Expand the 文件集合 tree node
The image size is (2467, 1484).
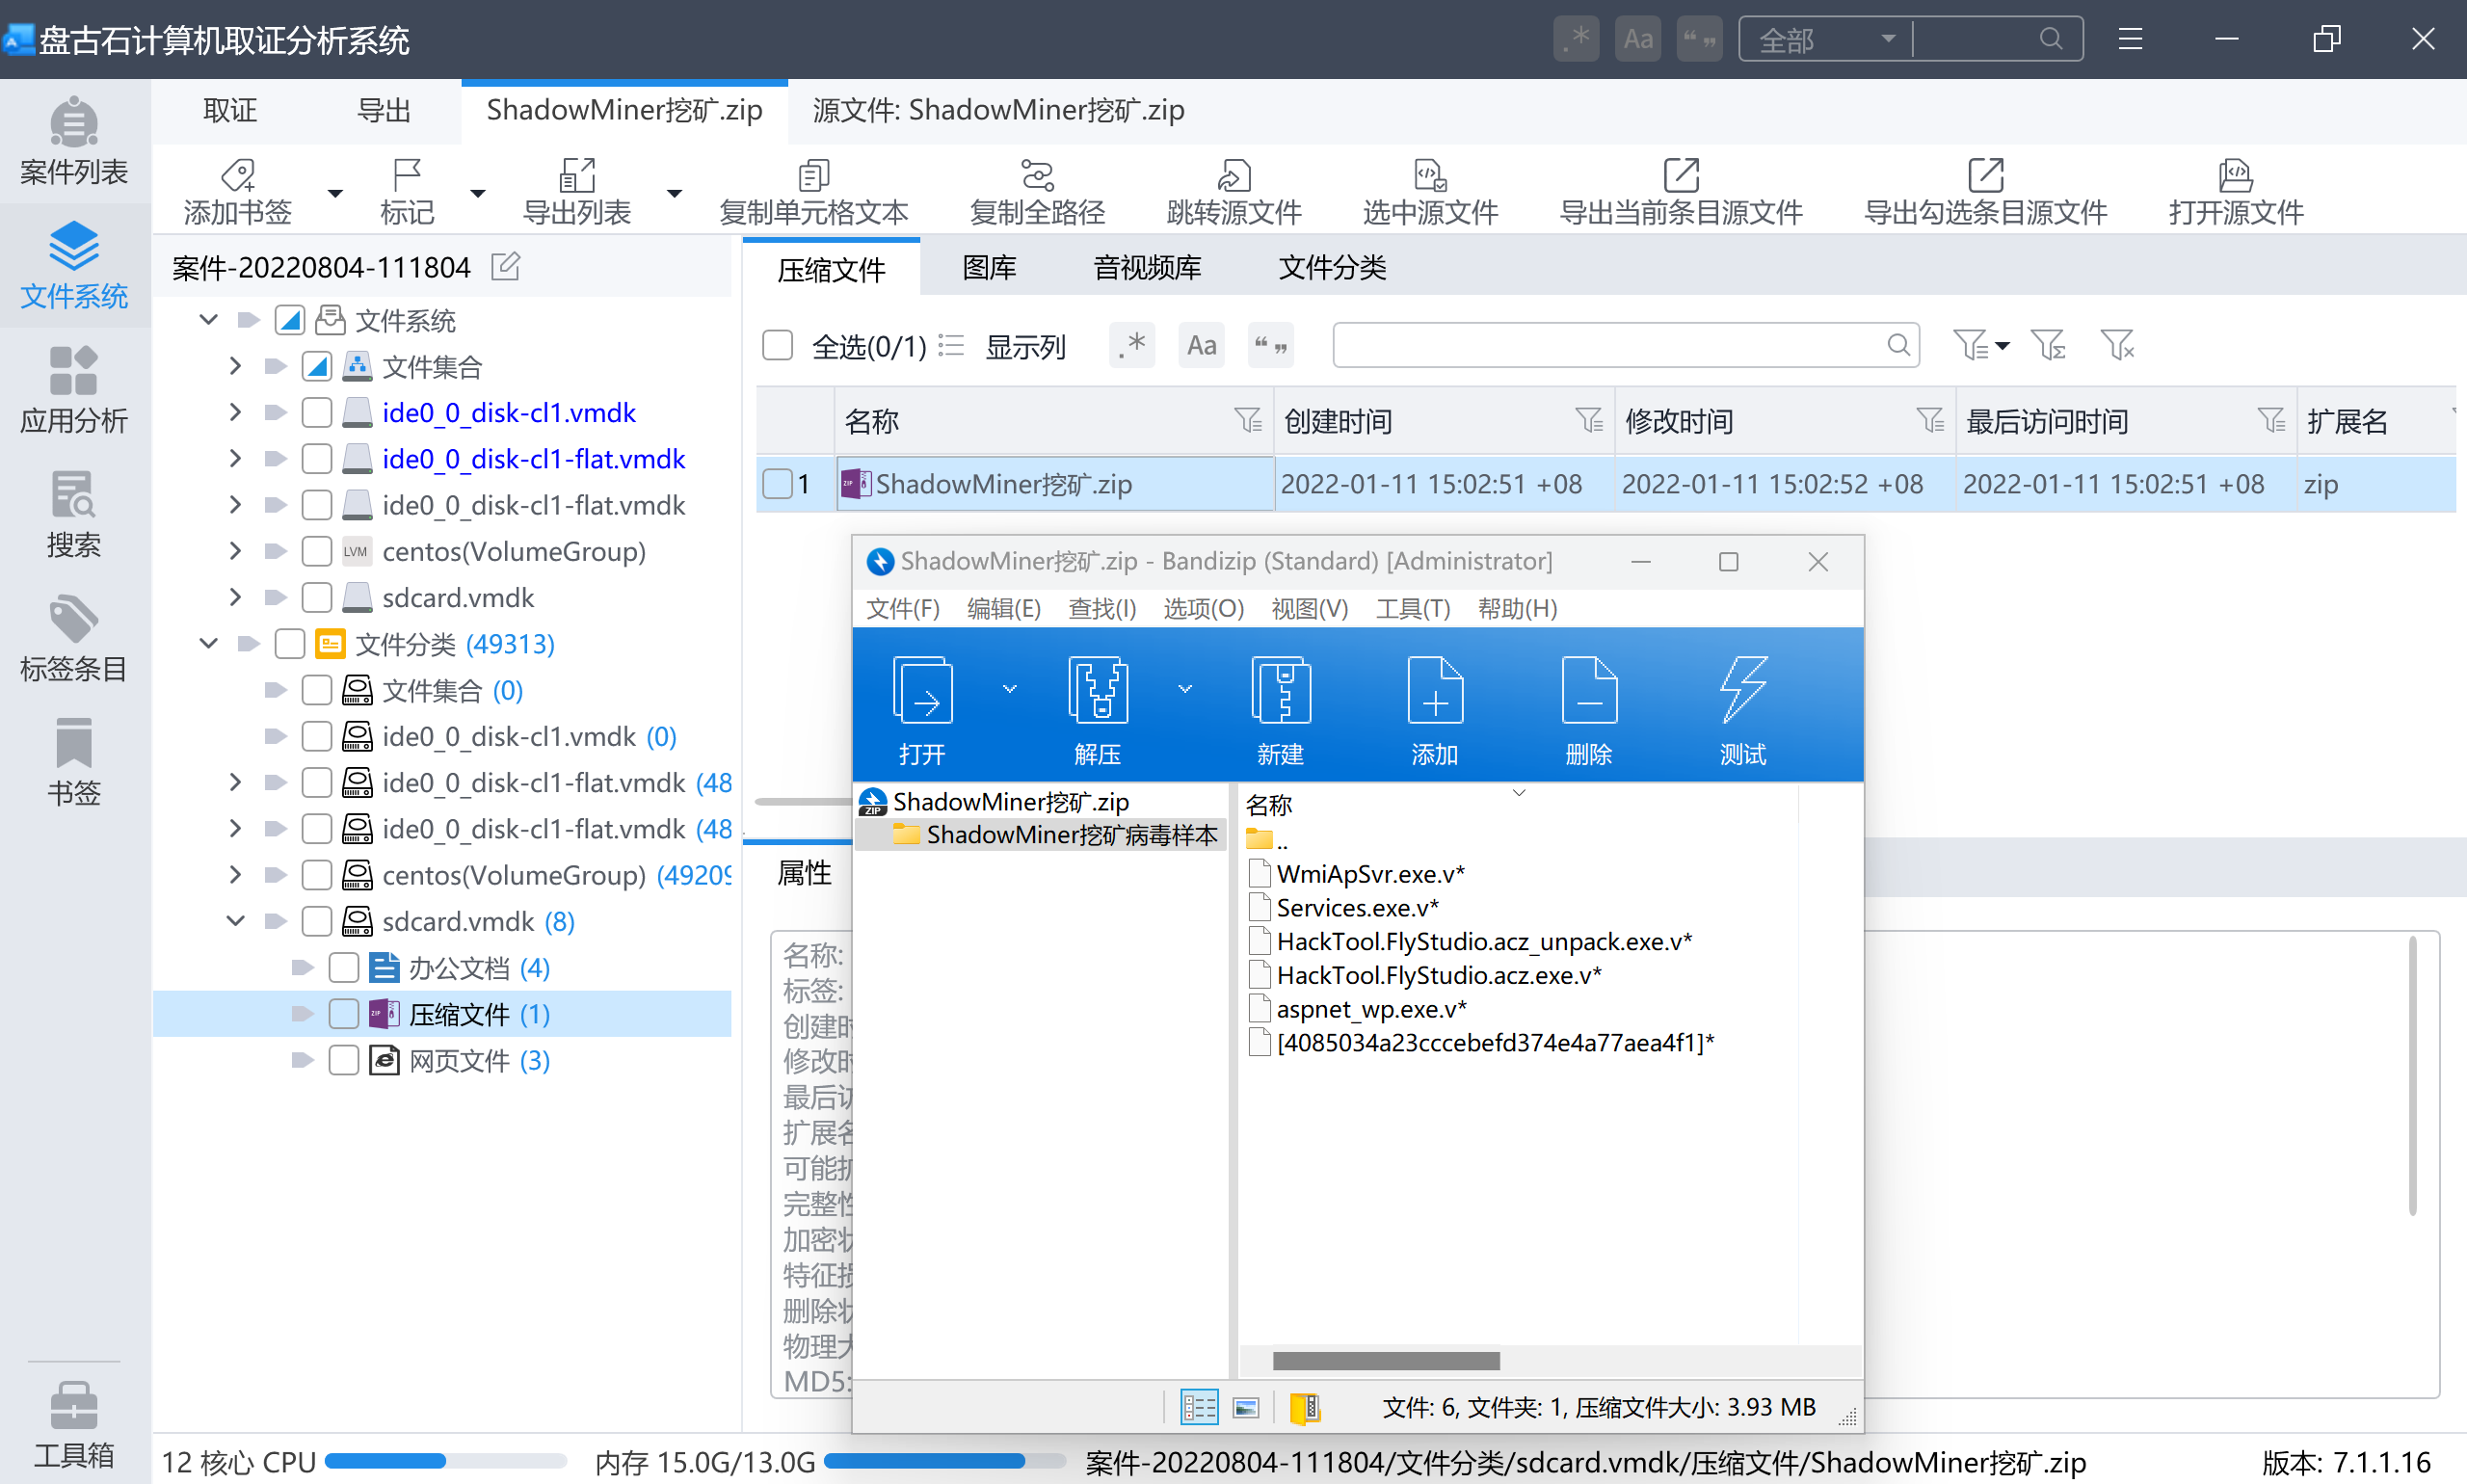click(x=235, y=366)
